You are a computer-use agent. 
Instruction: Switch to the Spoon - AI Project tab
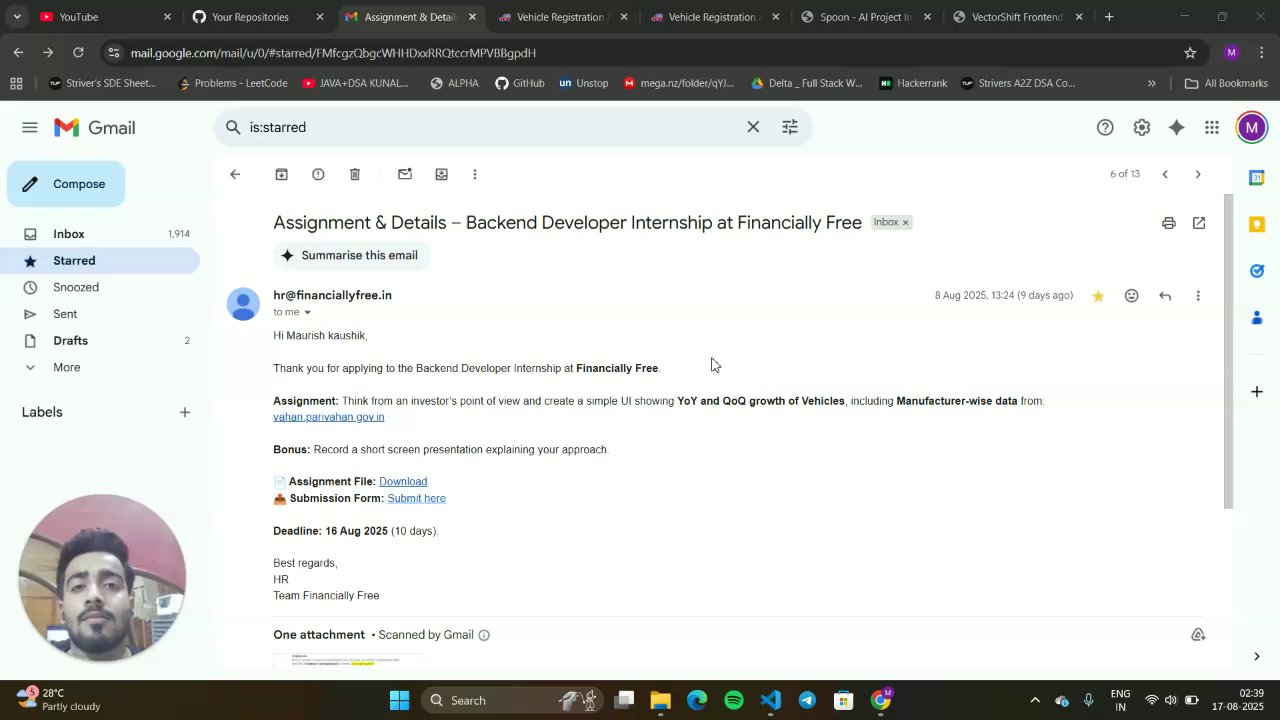[866, 17]
